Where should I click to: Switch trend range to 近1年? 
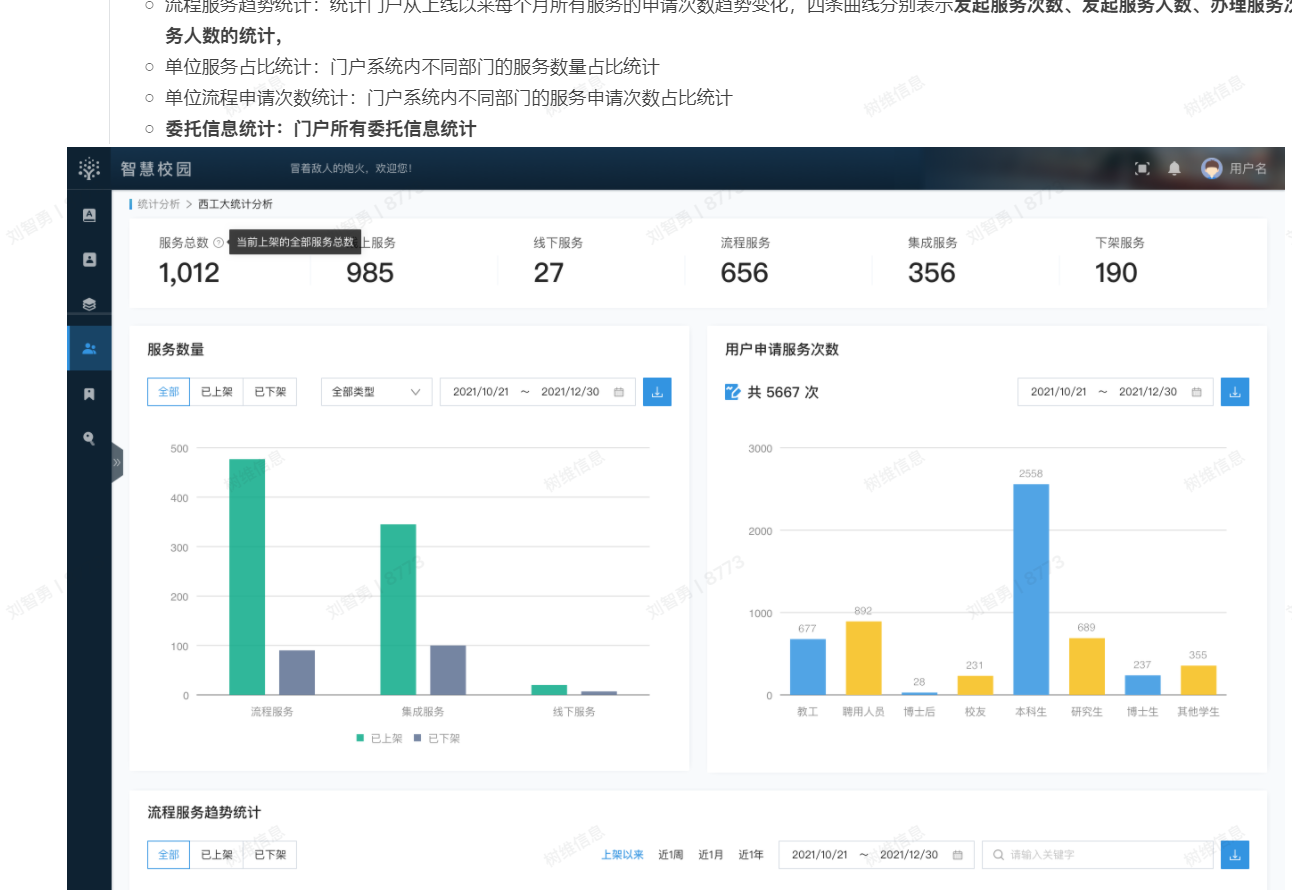(751, 855)
